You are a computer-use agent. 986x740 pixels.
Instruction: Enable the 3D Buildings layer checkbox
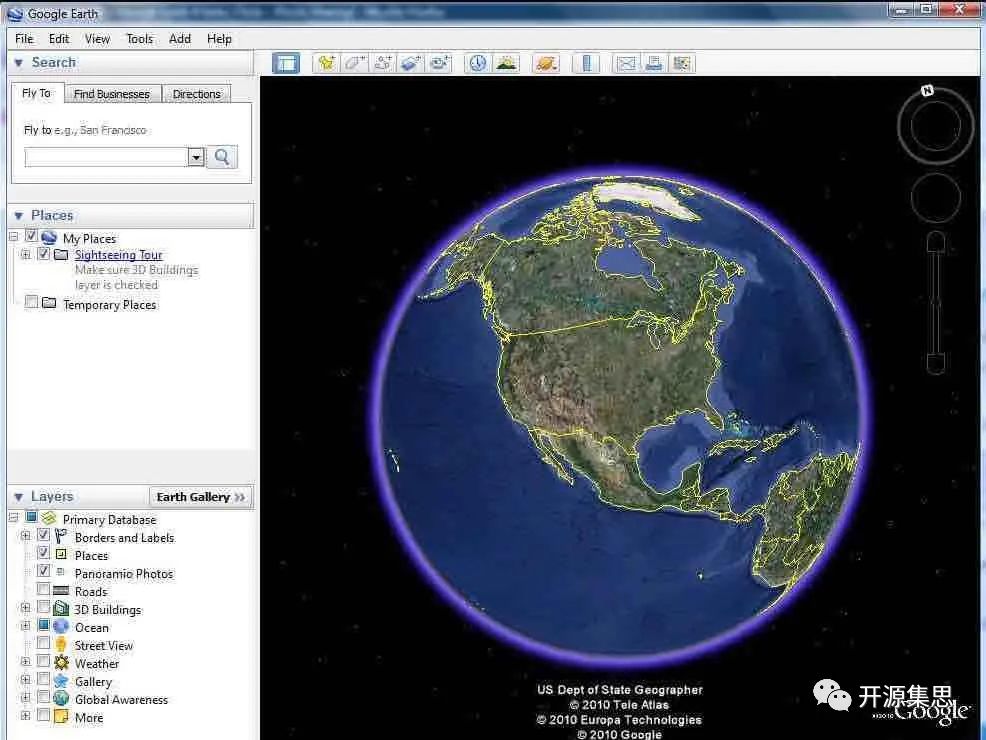click(x=43, y=607)
